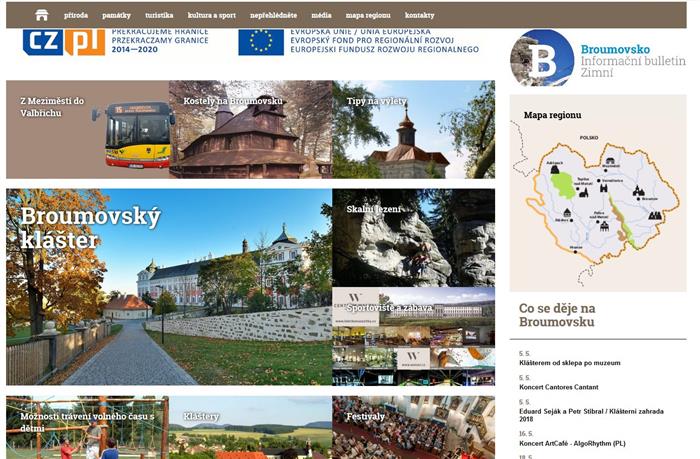700x459 pixels.
Task: Open the turistika menu item
Action: (159, 15)
